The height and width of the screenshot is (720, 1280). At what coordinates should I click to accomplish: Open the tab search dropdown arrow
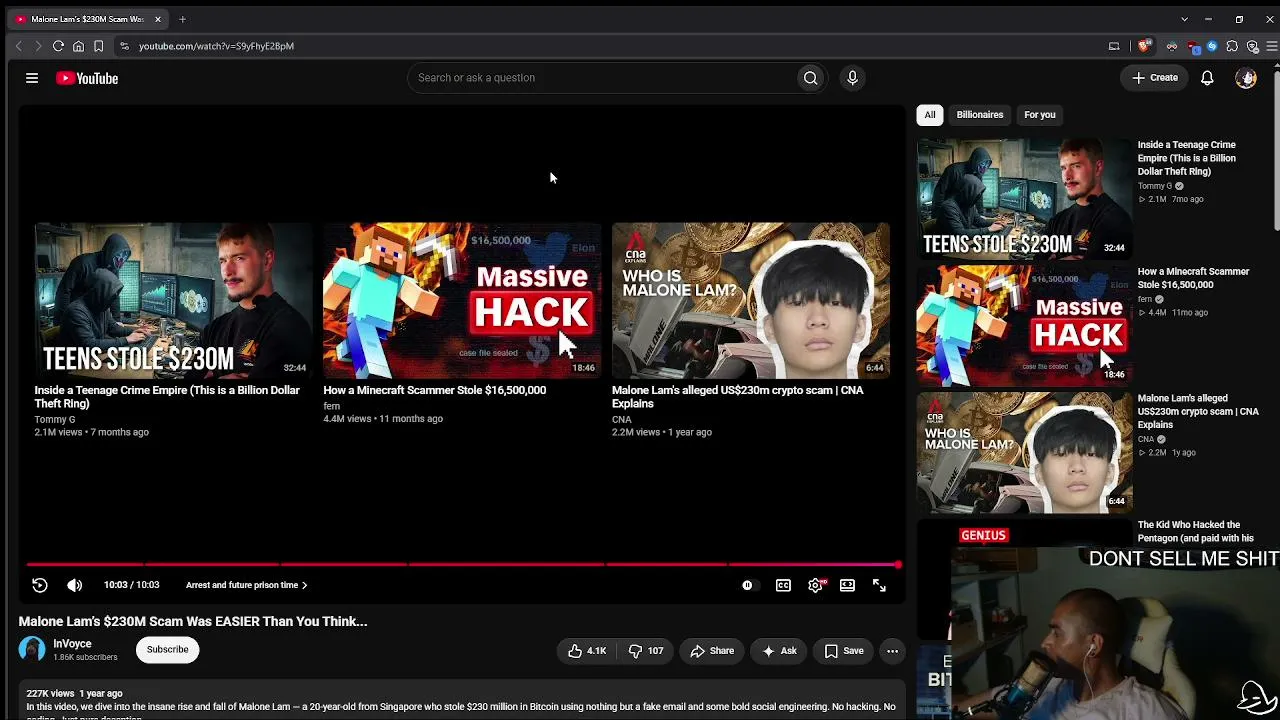click(1184, 19)
